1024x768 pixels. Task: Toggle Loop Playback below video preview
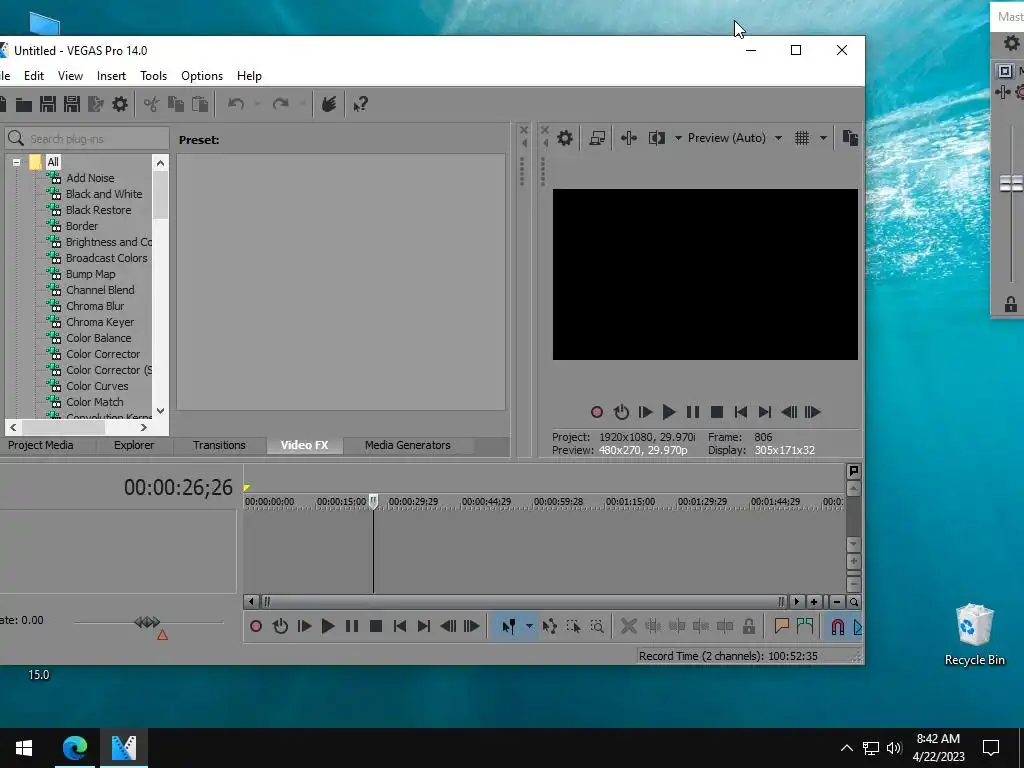(x=621, y=412)
